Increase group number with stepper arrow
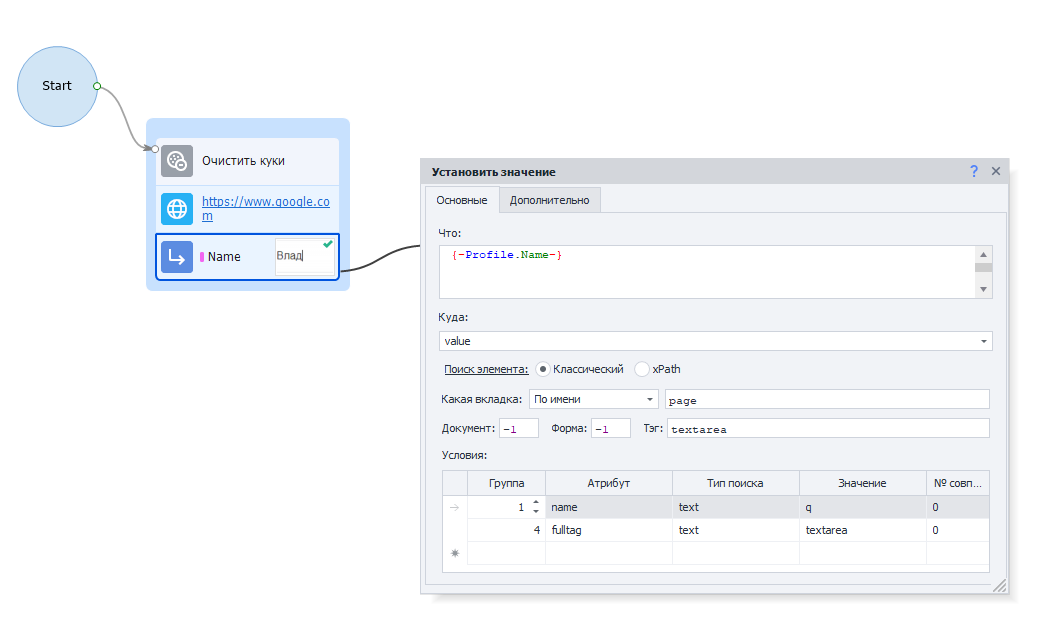The image size is (1042, 631). tap(536, 503)
